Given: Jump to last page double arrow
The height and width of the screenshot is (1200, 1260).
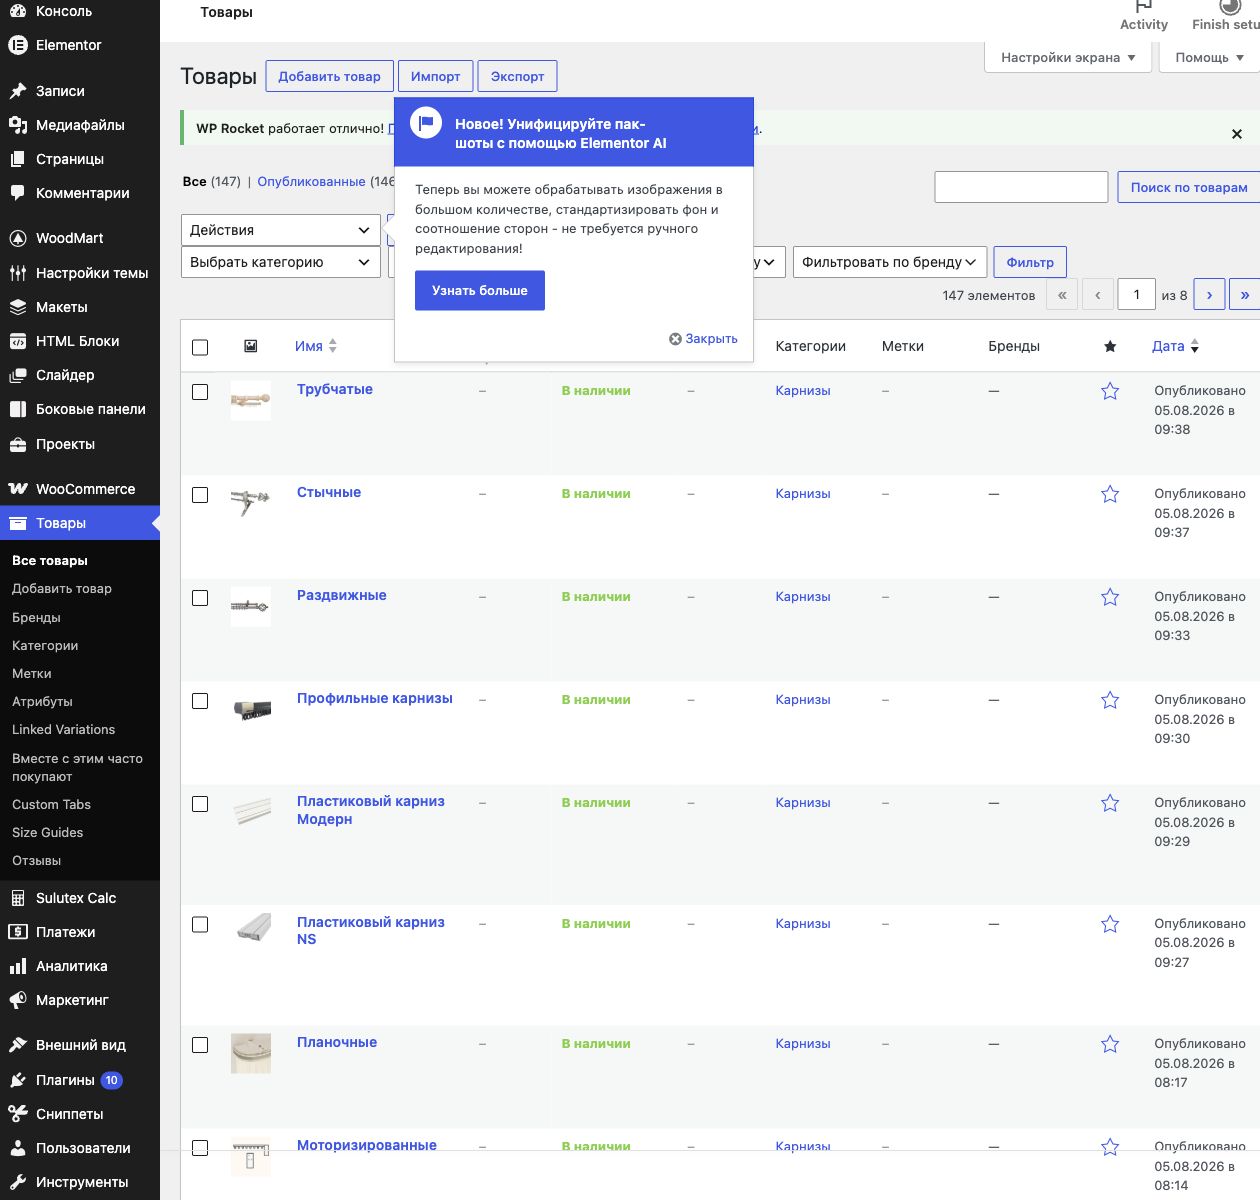Looking at the screenshot, I should tap(1244, 294).
